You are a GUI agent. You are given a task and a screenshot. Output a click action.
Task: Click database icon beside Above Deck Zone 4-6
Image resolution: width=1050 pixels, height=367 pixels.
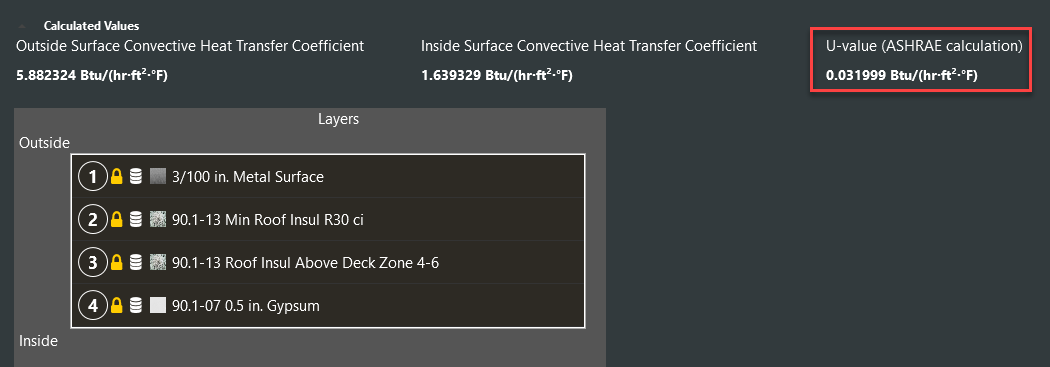136,263
